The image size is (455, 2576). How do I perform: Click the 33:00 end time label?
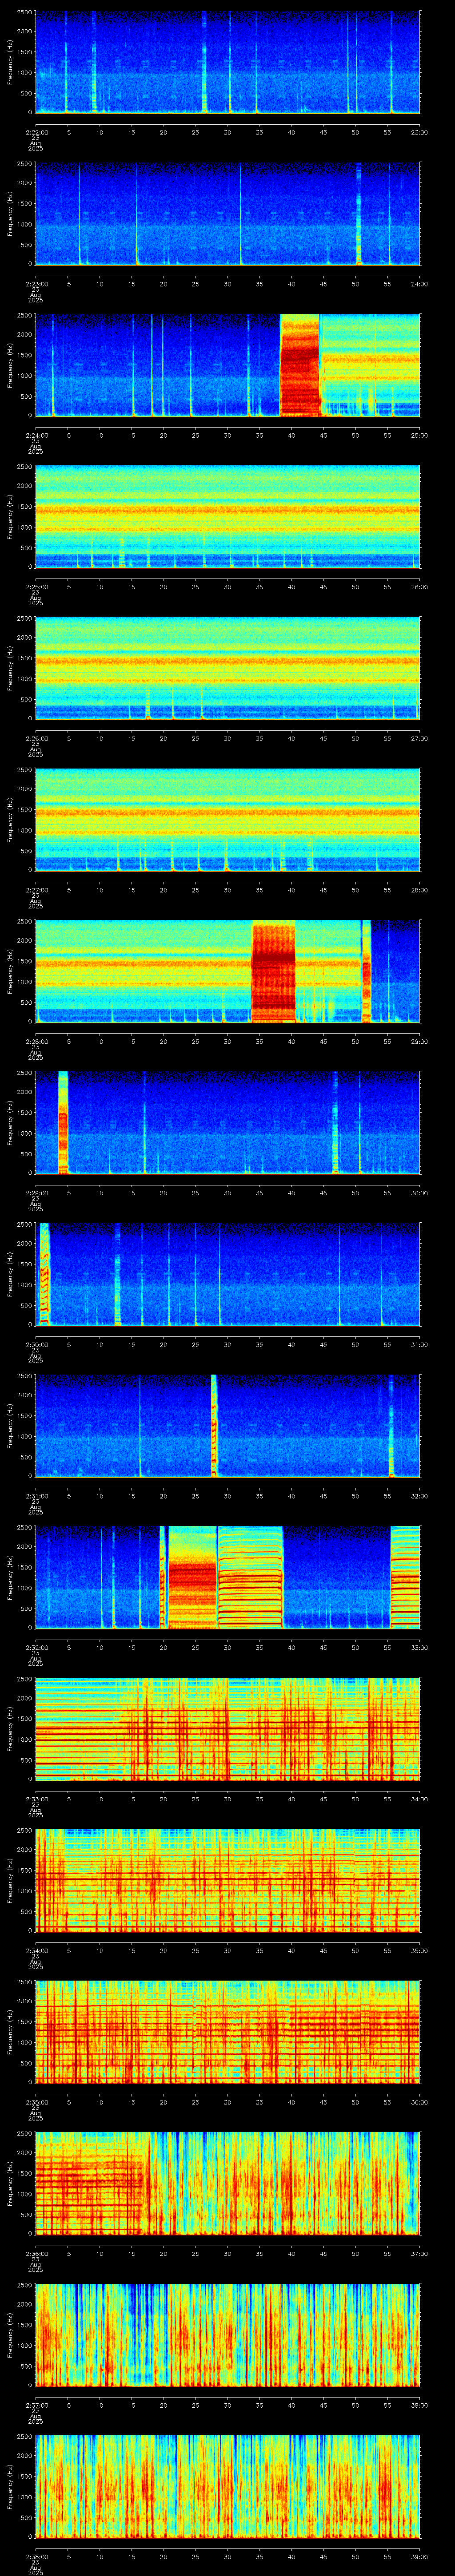(x=420, y=1647)
